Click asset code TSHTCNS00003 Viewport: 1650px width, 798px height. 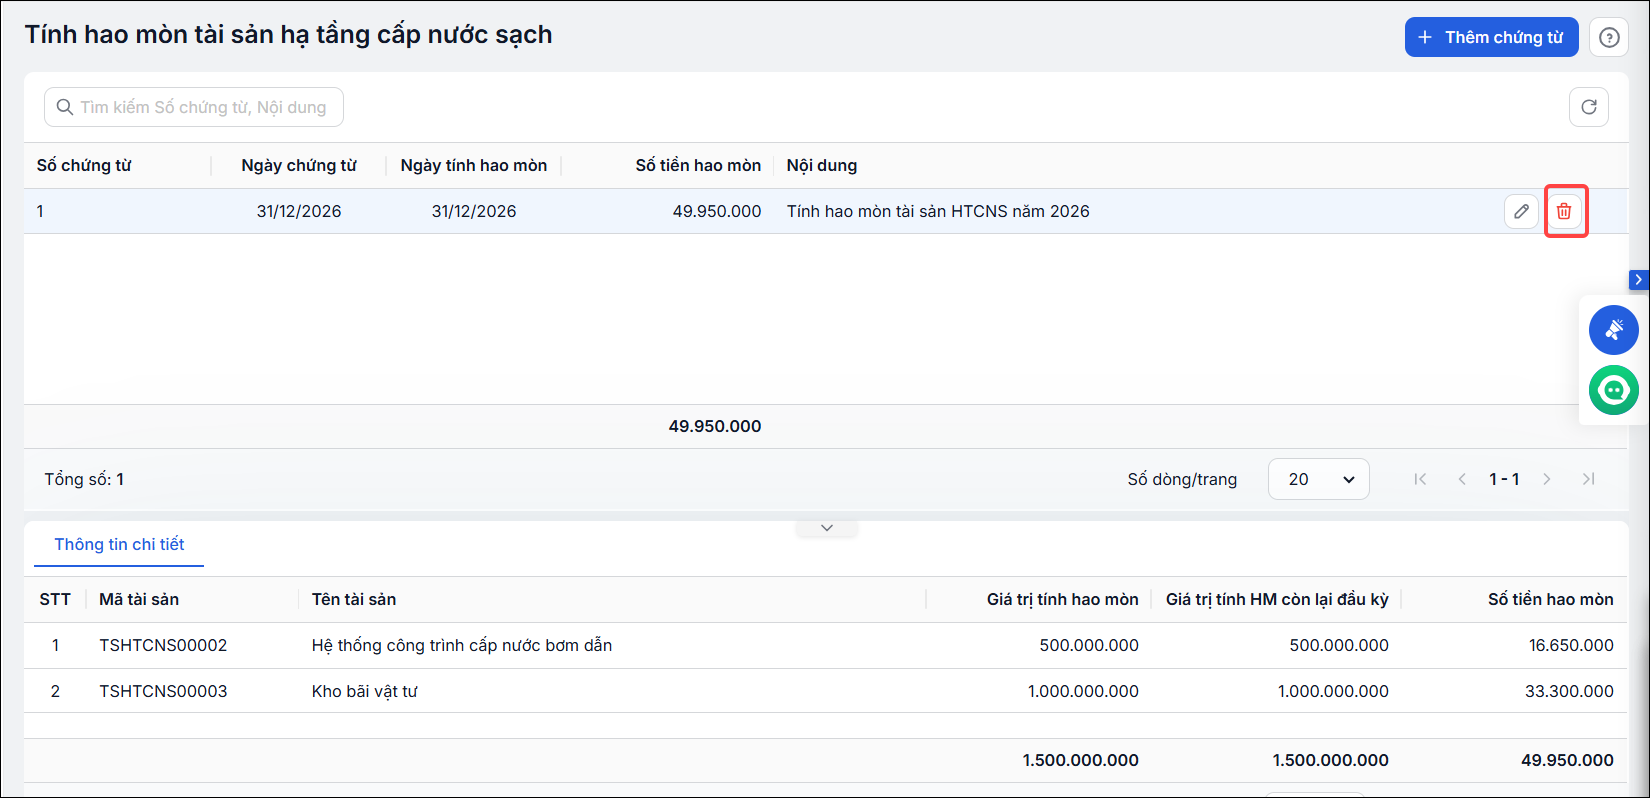(x=163, y=691)
